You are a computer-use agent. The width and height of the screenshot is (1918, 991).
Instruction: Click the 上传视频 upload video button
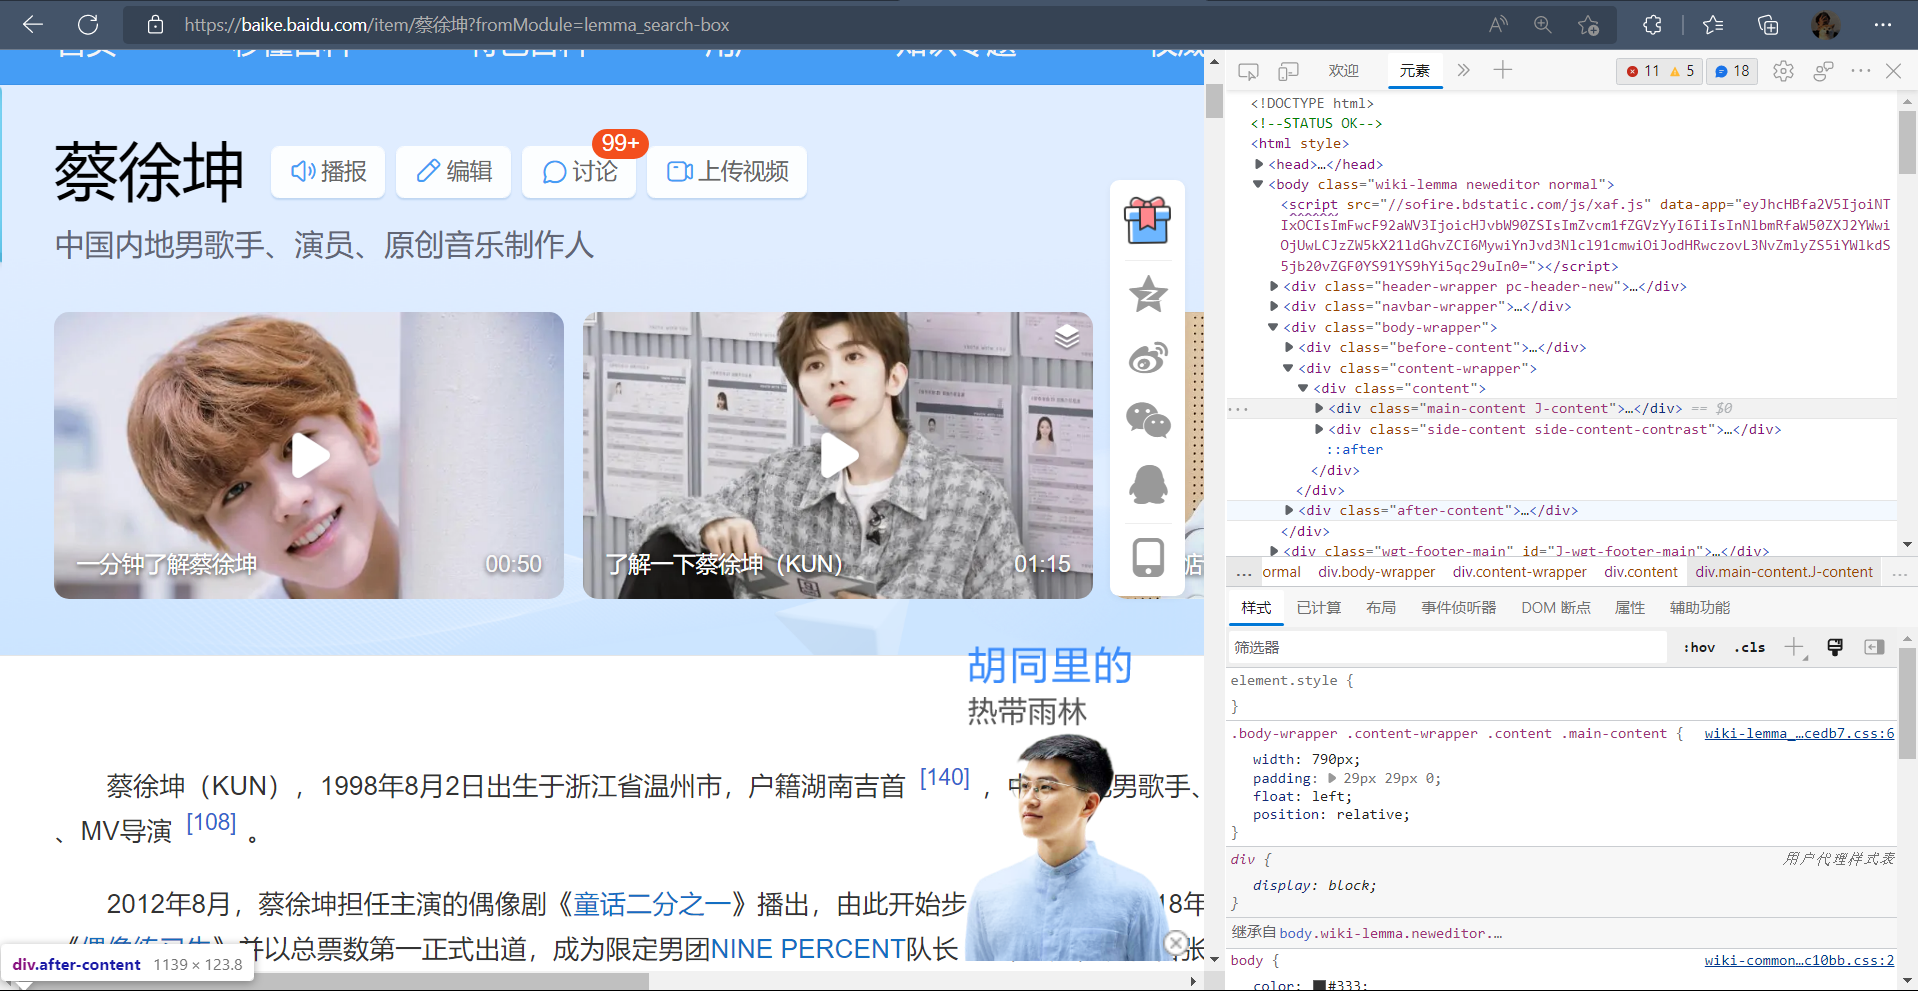tap(727, 171)
